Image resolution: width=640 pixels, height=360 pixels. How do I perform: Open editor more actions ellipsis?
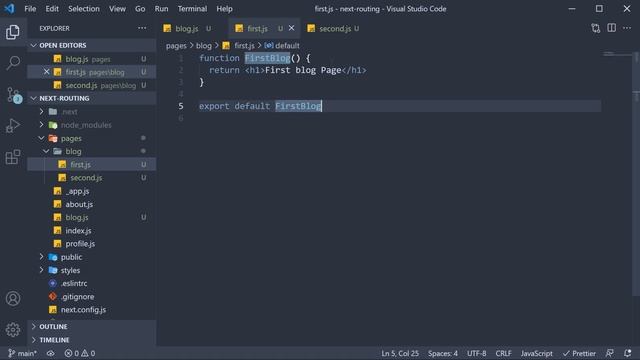627,28
